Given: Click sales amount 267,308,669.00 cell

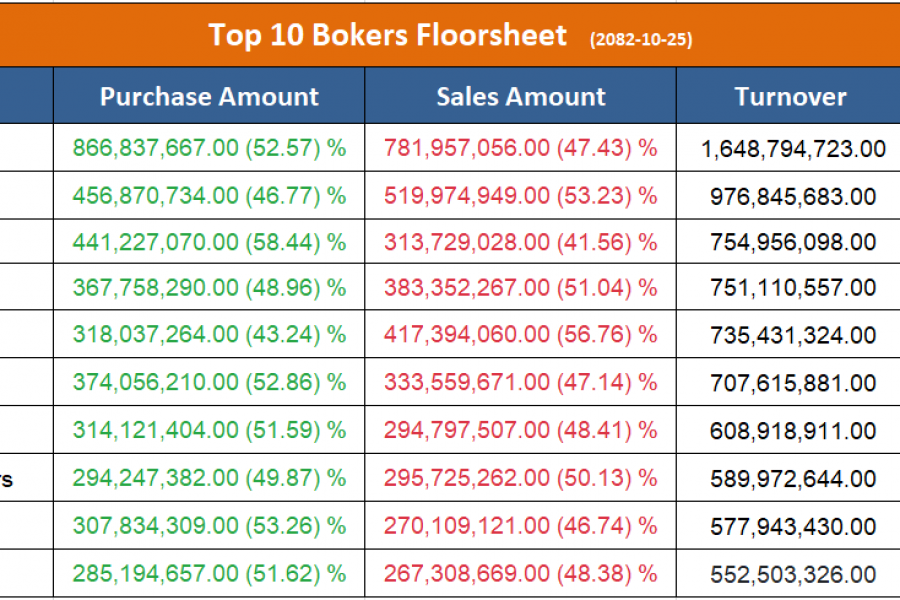Looking at the screenshot, I should 520,573.
